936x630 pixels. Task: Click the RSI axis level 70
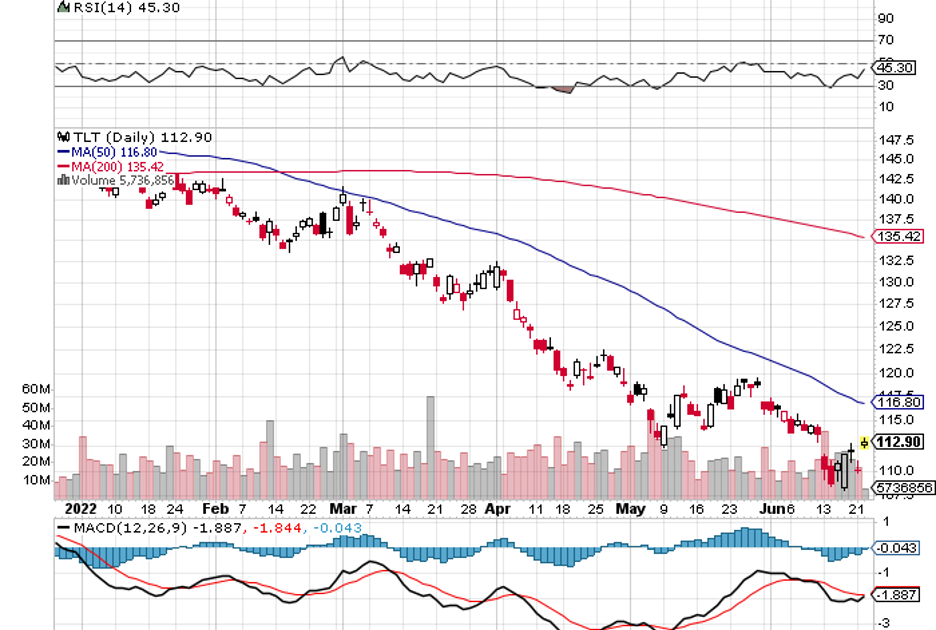(886, 40)
